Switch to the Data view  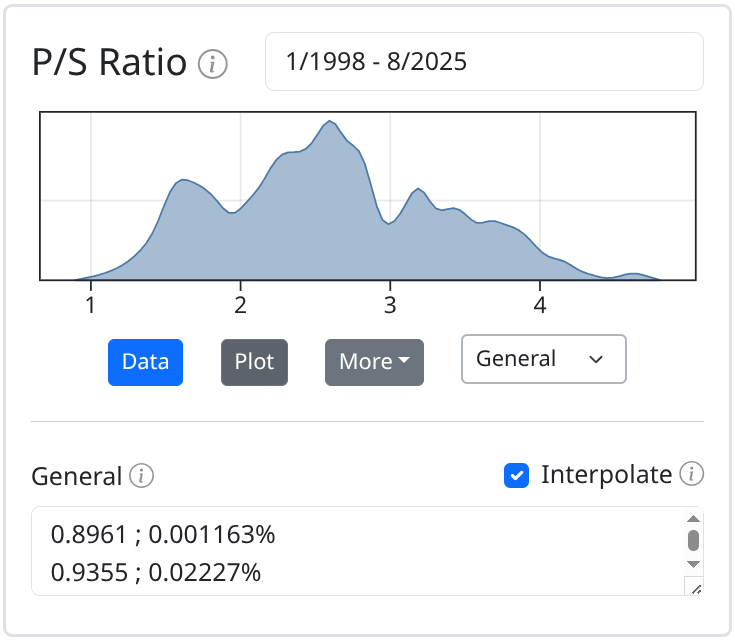pyautogui.click(x=145, y=362)
